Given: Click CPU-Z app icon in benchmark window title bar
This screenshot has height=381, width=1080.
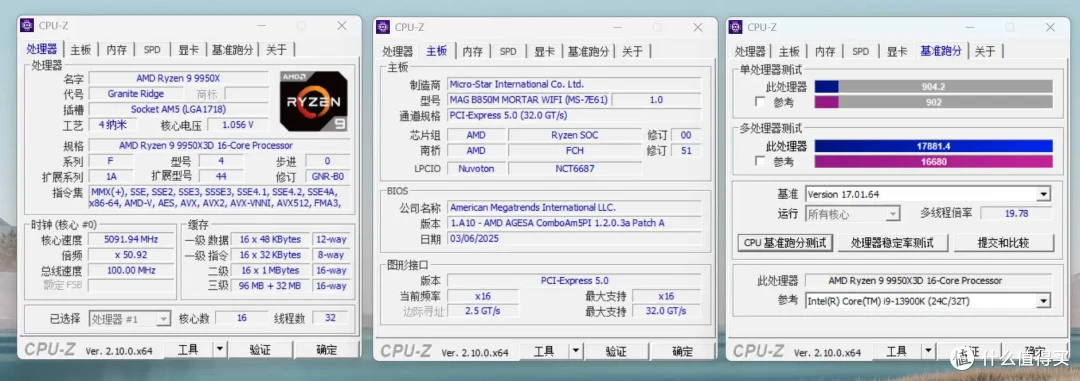Looking at the screenshot, I should 736,27.
